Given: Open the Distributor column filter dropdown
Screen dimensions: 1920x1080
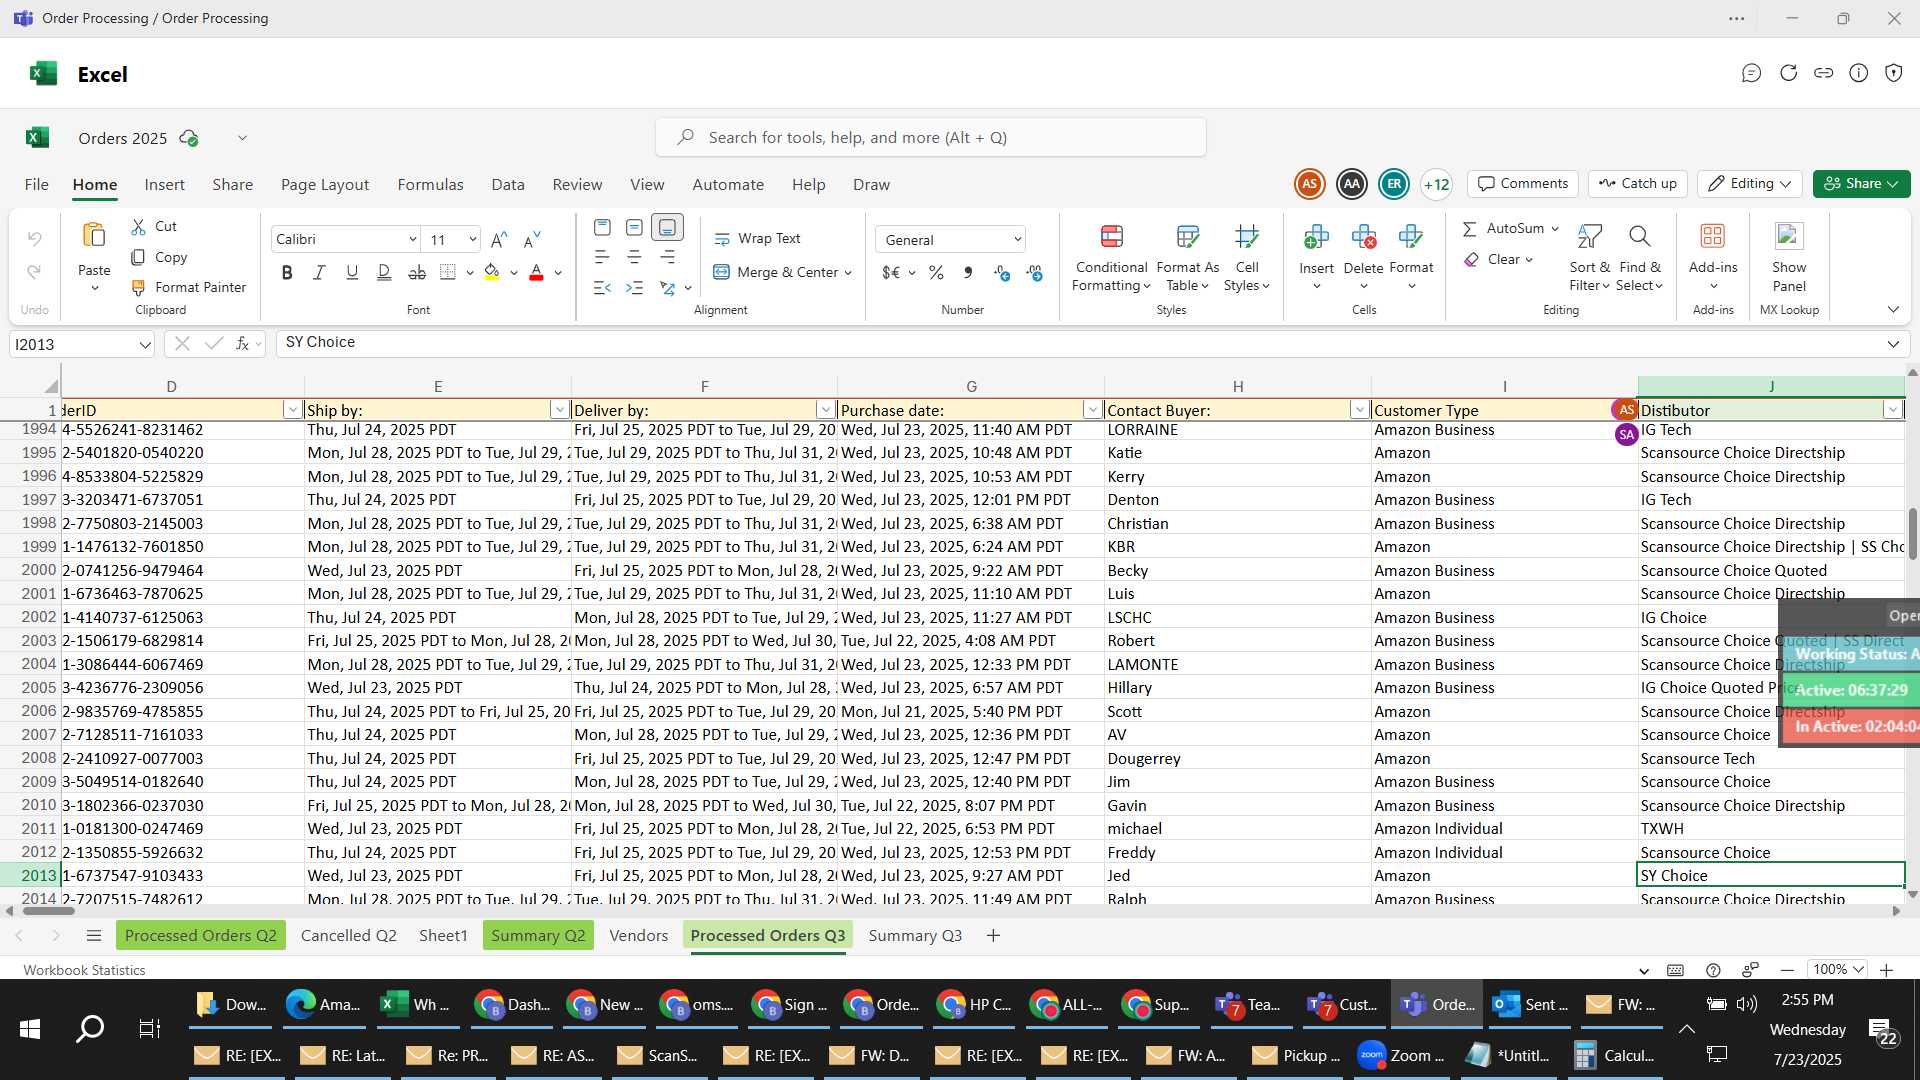Looking at the screenshot, I should tap(1892, 410).
